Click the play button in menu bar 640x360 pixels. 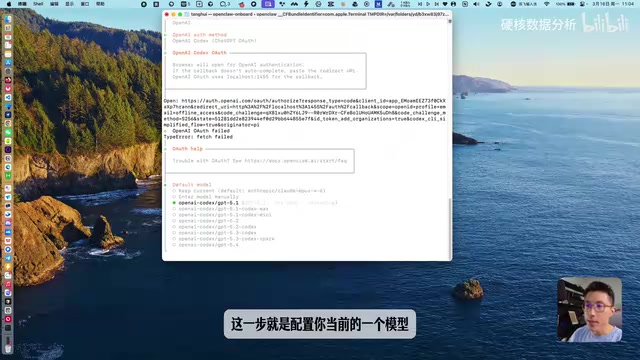[428, 4]
